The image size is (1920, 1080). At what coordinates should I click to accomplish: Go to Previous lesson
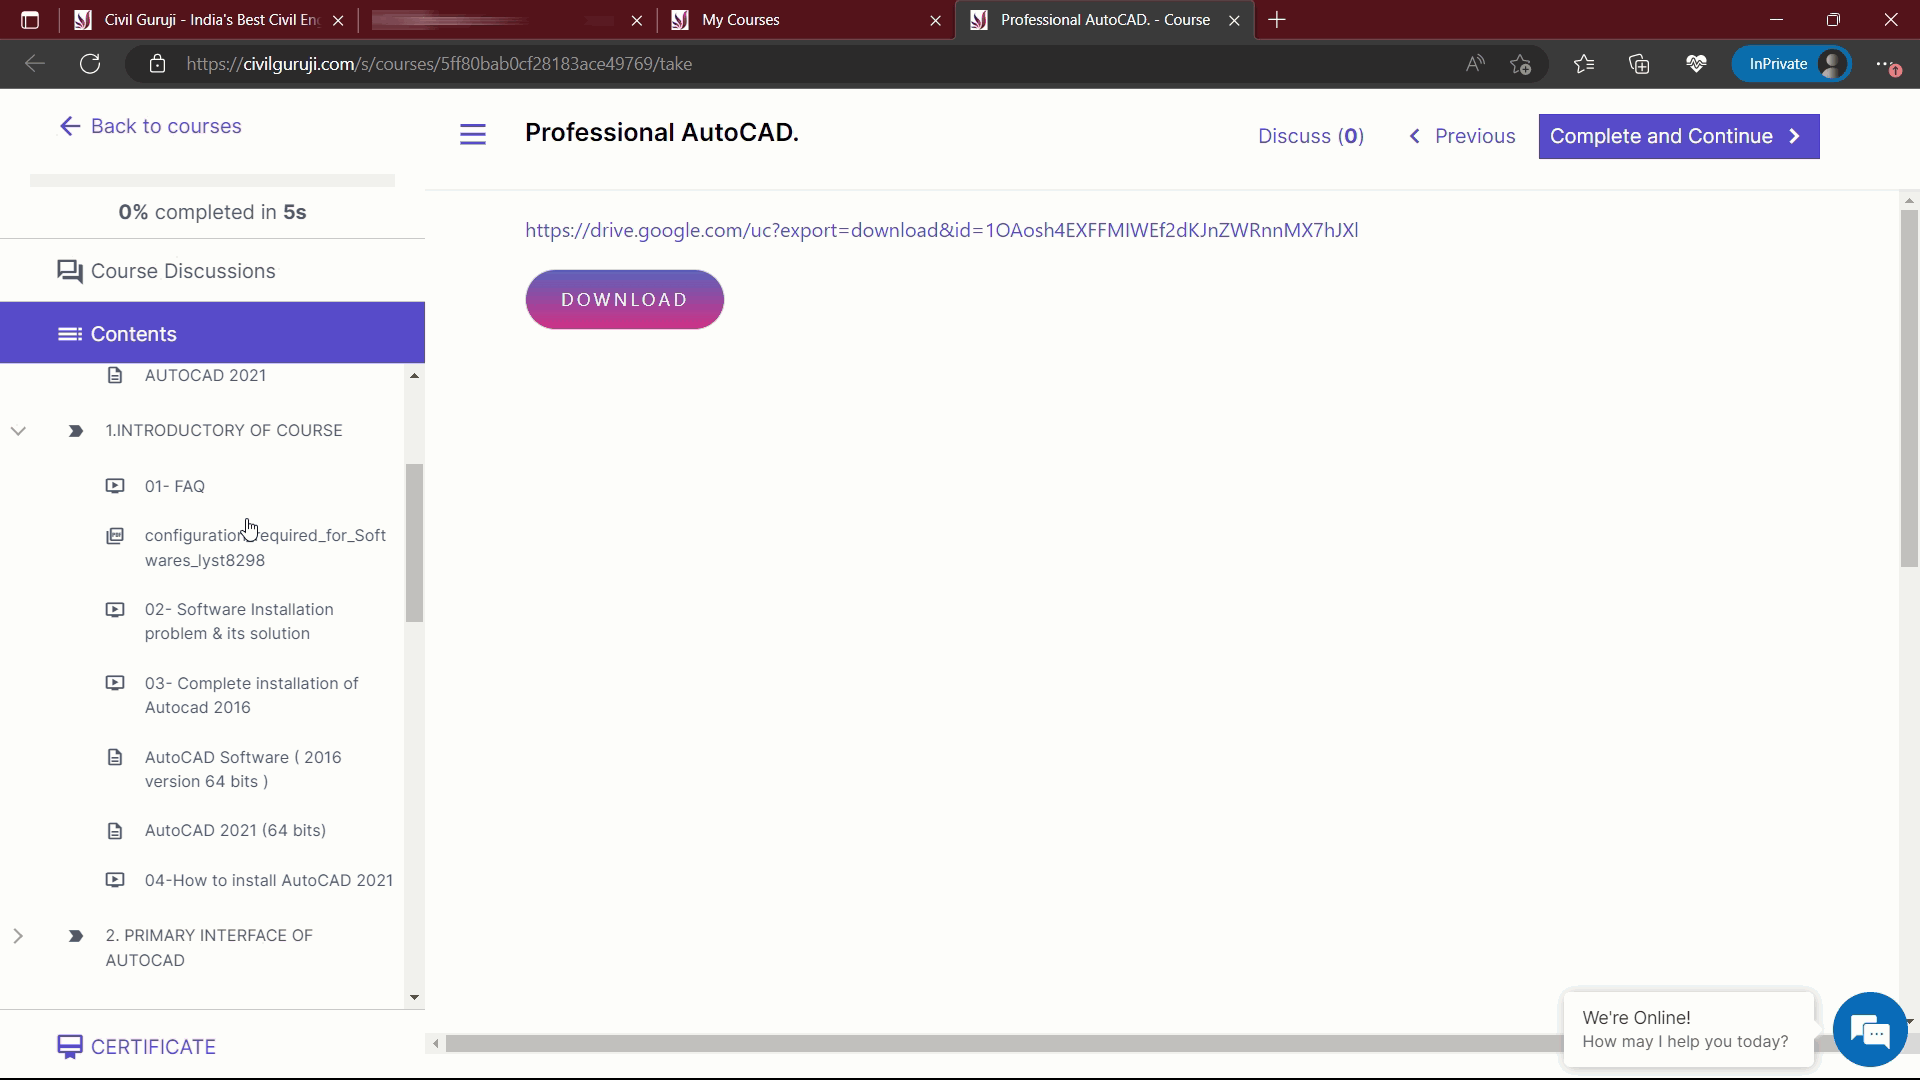1462,136
